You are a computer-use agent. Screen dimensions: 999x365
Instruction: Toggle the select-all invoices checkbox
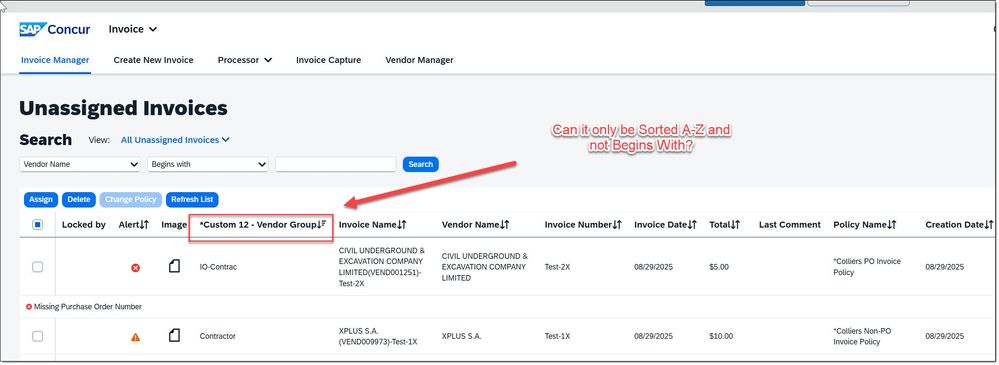click(38, 224)
